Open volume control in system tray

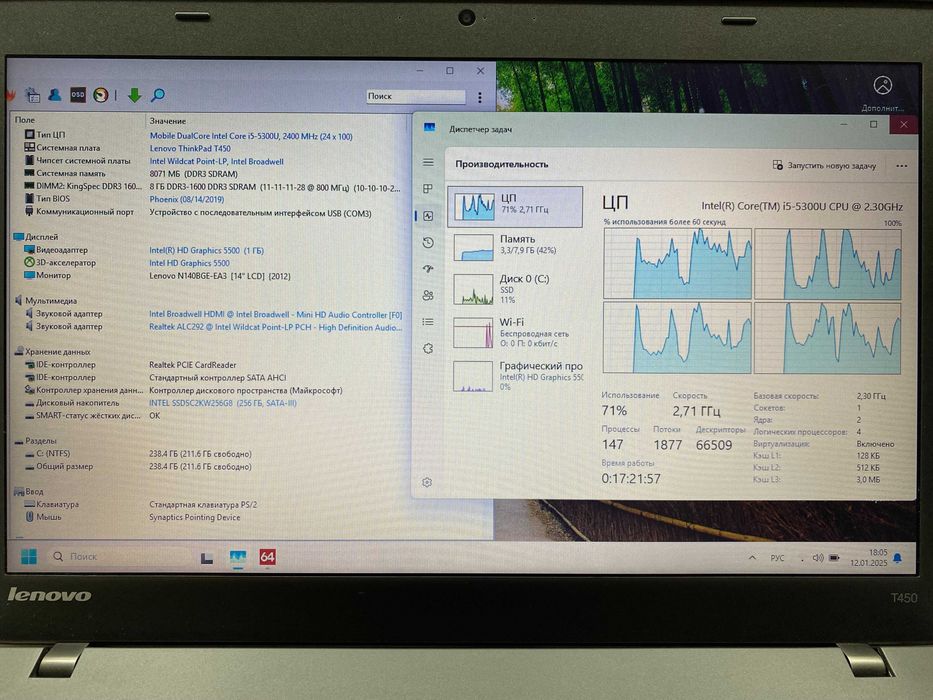click(x=818, y=558)
